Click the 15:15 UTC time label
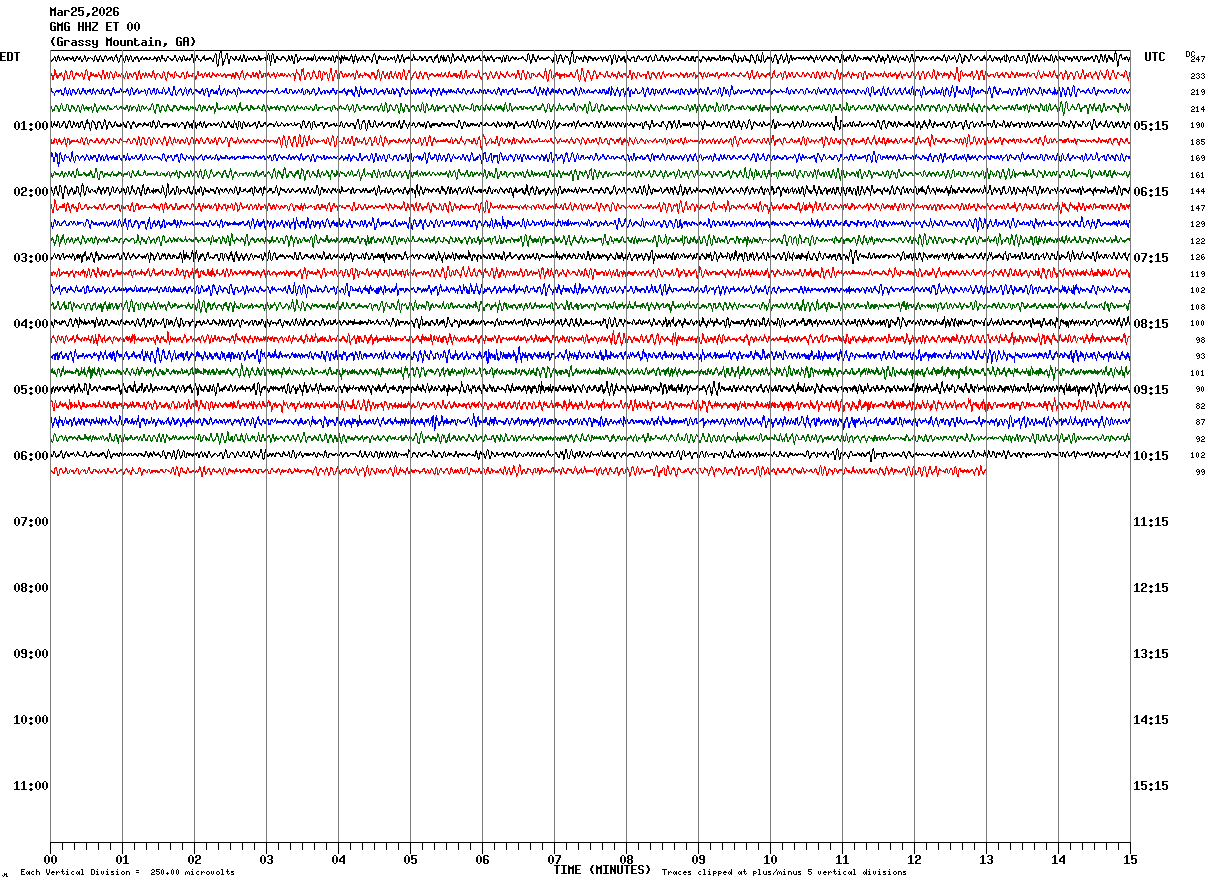 pos(1152,786)
